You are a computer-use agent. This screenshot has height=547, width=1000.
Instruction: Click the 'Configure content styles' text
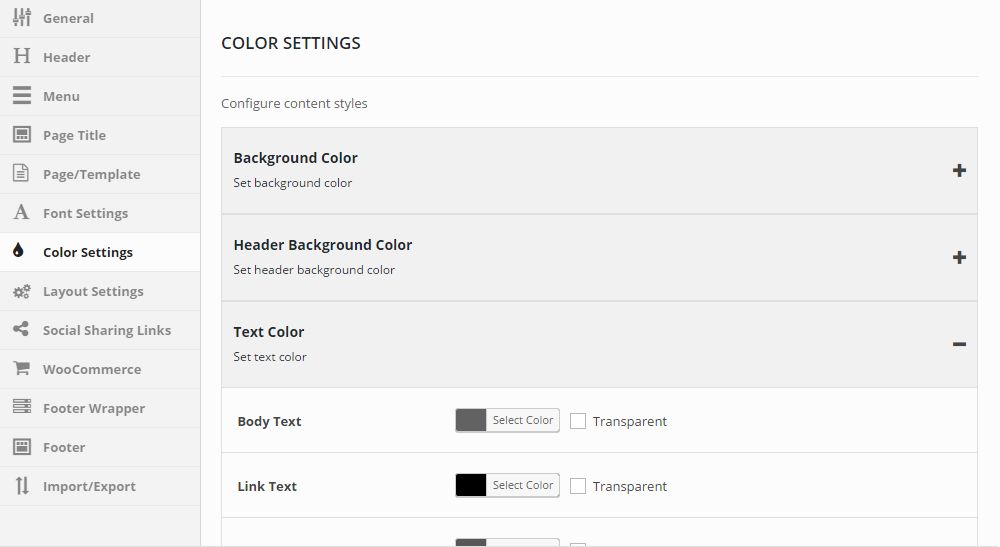coord(294,103)
